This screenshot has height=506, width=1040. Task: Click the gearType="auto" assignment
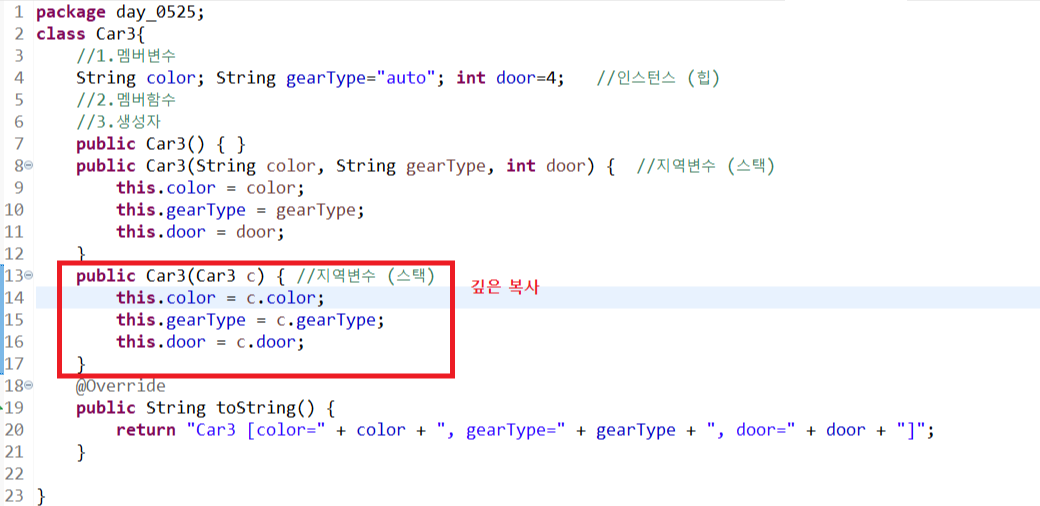tap(365, 78)
